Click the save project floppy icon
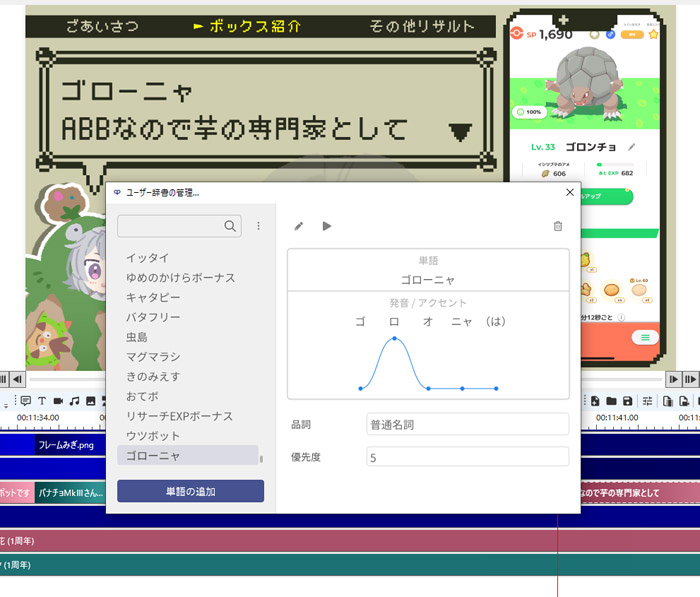 point(627,401)
